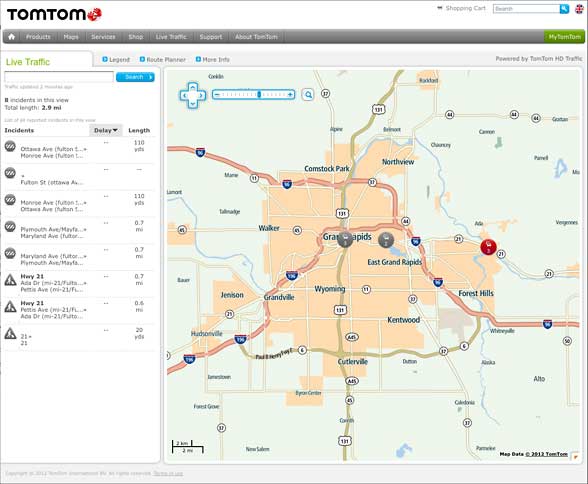This screenshot has height=484, width=588.
Task: Go to MyTomTom
Action: [564, 37]
